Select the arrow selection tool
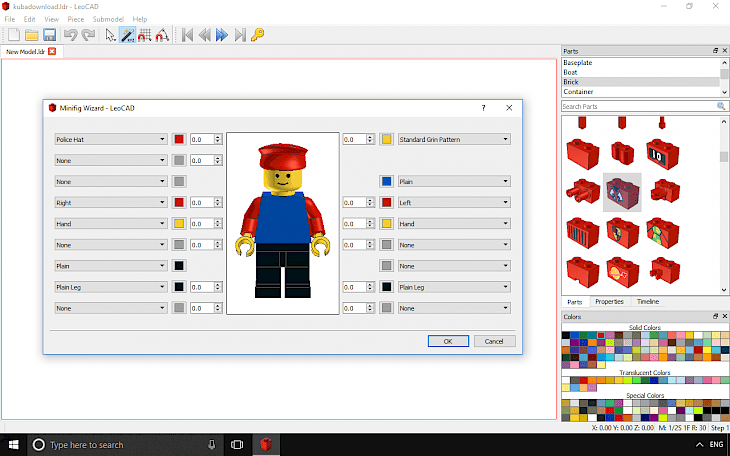This screenshot has width=730, height=456. point(110,35)
